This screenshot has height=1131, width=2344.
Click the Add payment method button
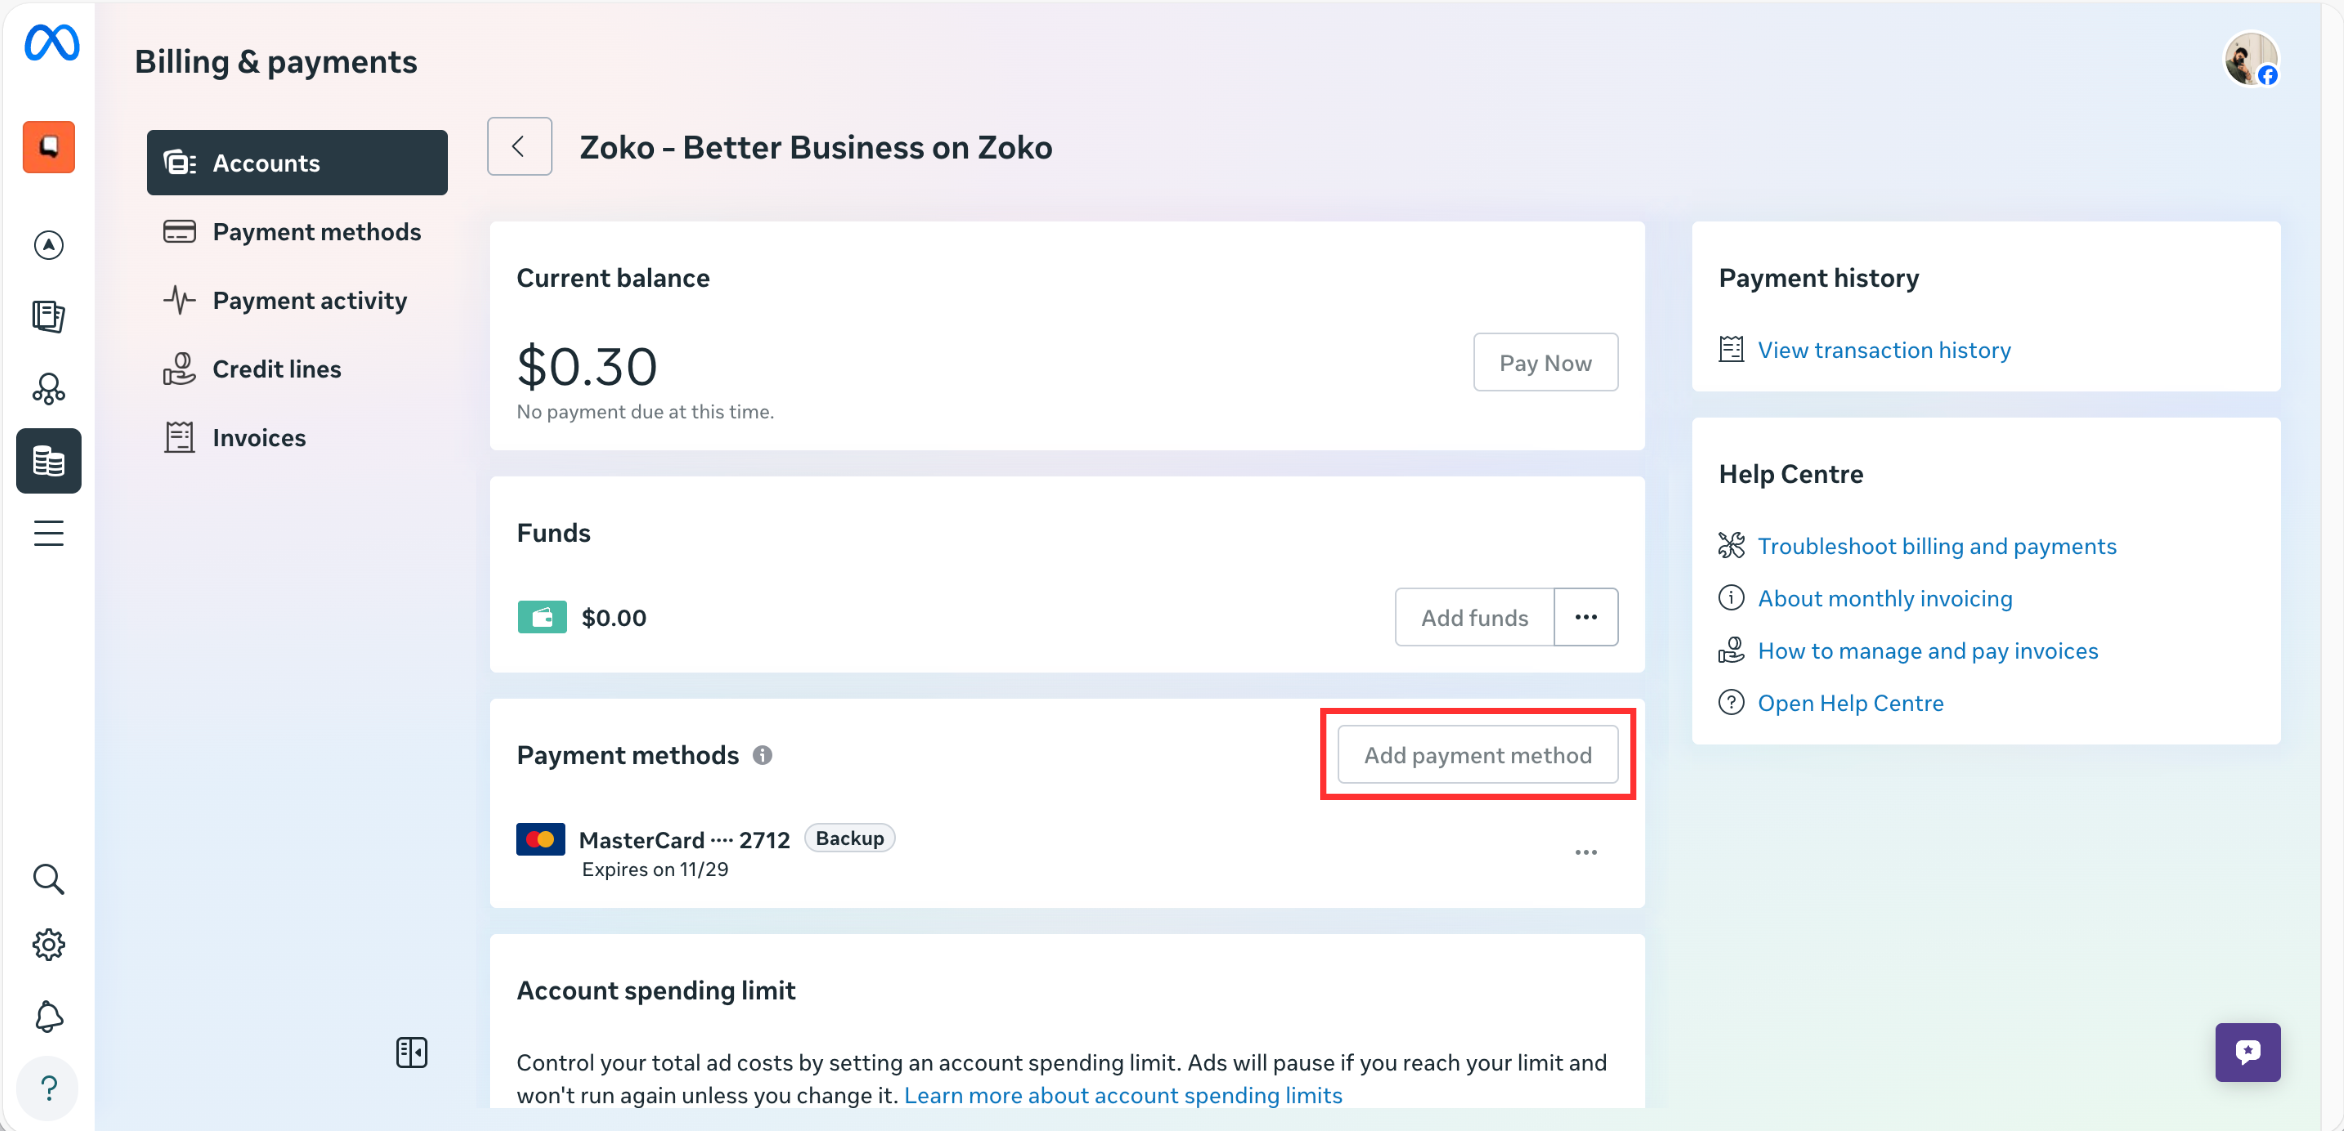1477,755
